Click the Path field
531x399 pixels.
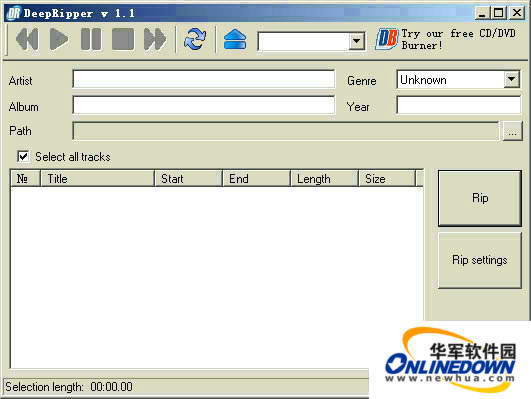285,131
